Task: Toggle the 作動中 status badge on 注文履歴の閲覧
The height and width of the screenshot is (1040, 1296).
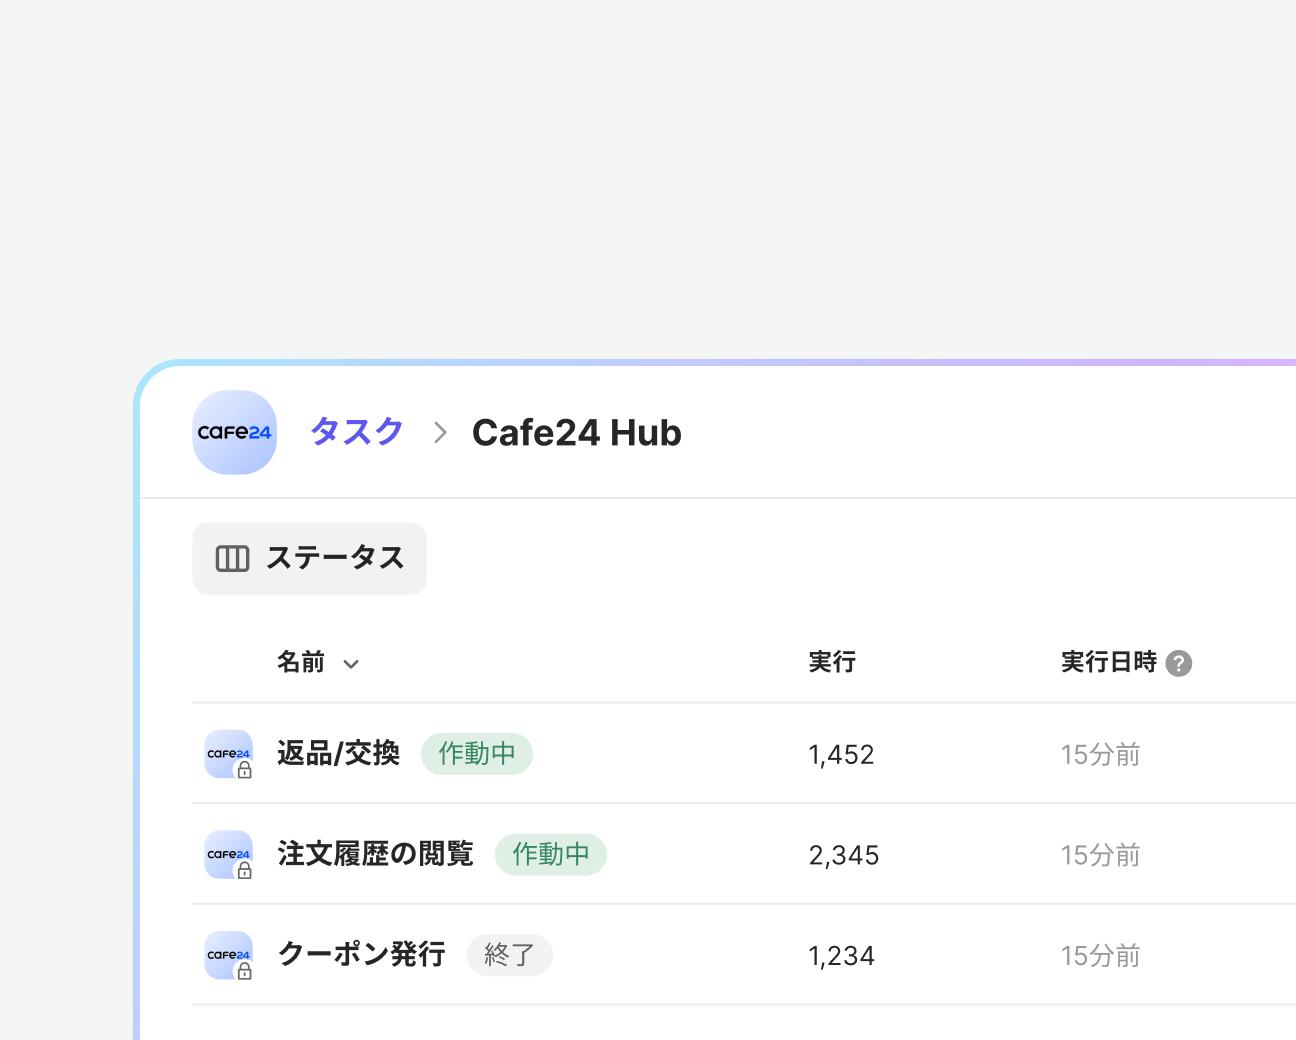Action: [x=551, y=854]
